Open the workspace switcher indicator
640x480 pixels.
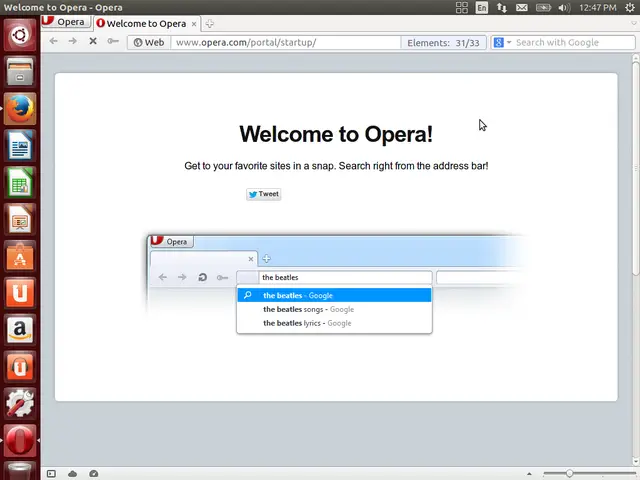pyautogui.click(x=462, y=7)
